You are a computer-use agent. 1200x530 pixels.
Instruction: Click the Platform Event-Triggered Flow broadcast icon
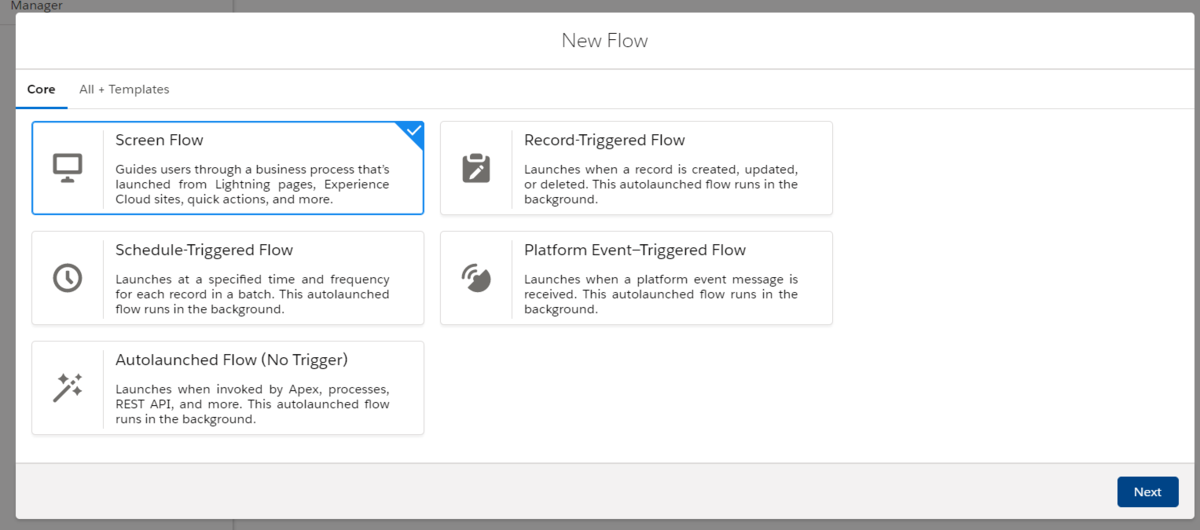476,278
